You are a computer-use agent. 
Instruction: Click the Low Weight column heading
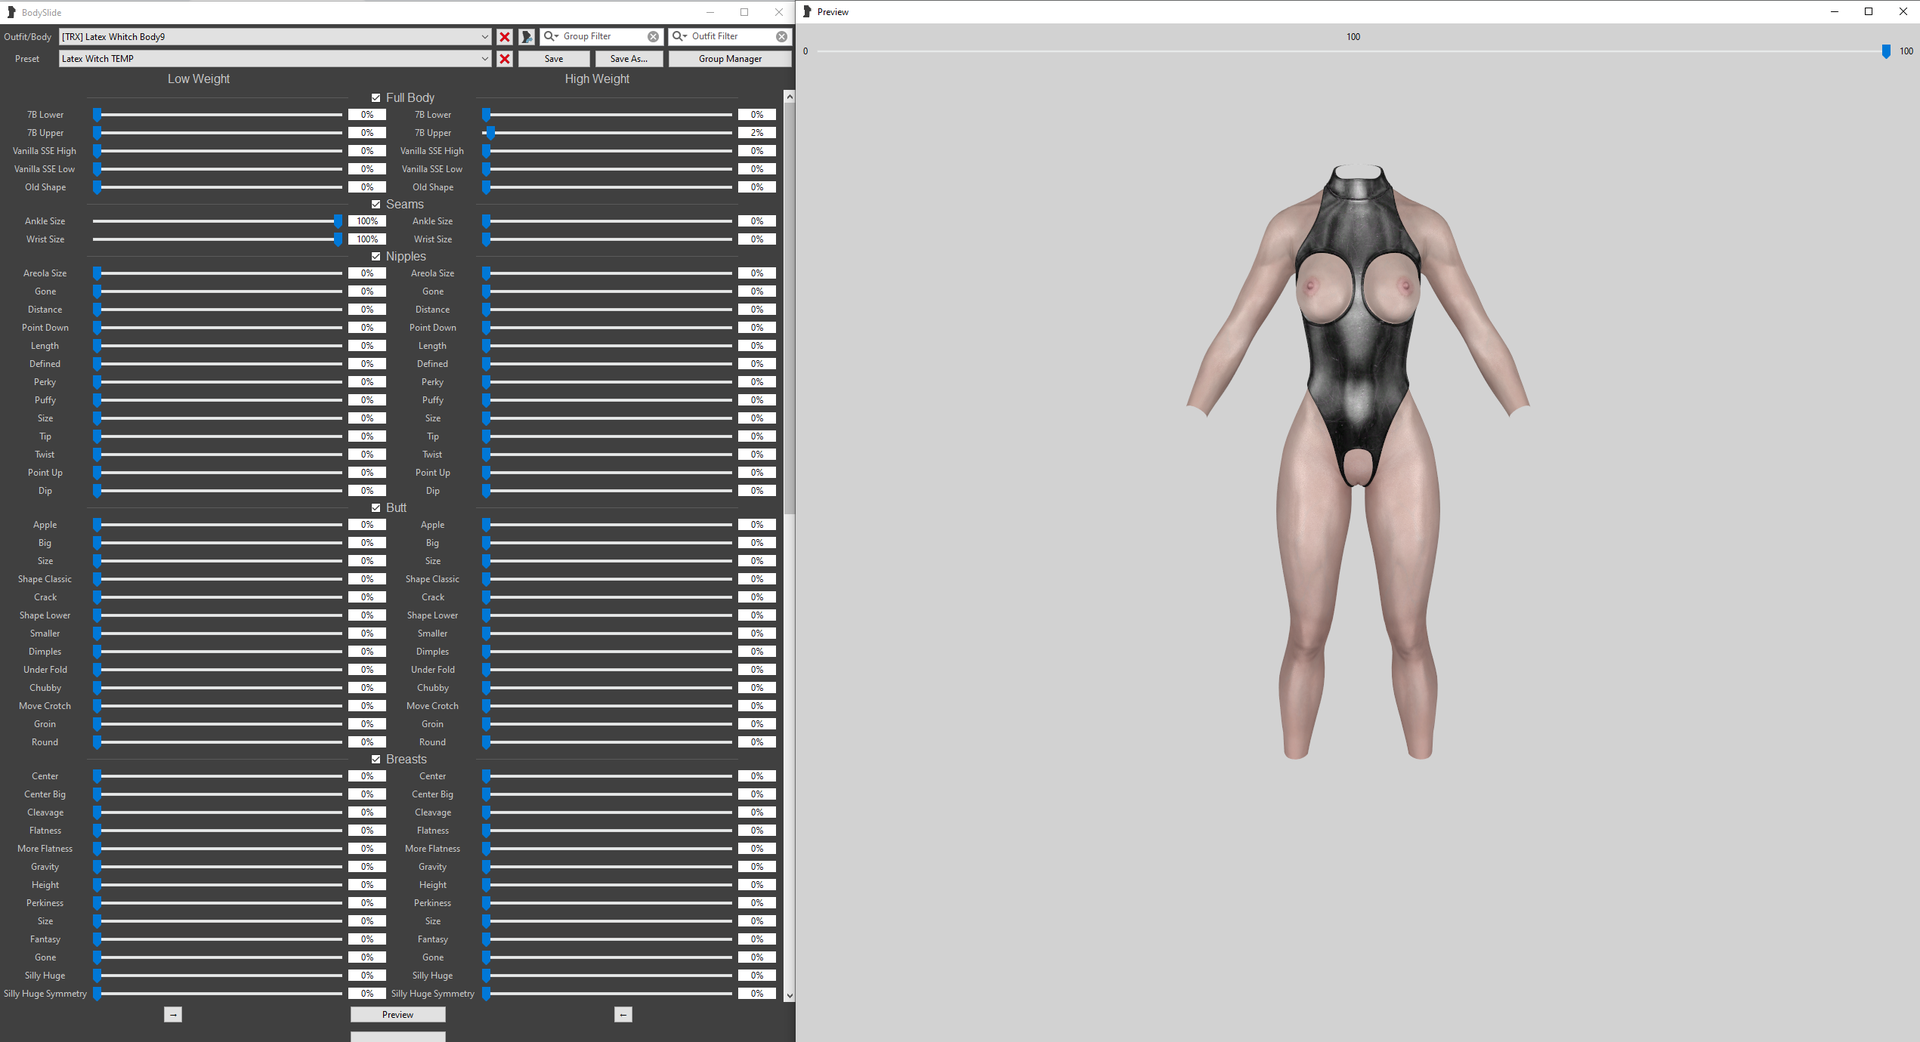198,79
